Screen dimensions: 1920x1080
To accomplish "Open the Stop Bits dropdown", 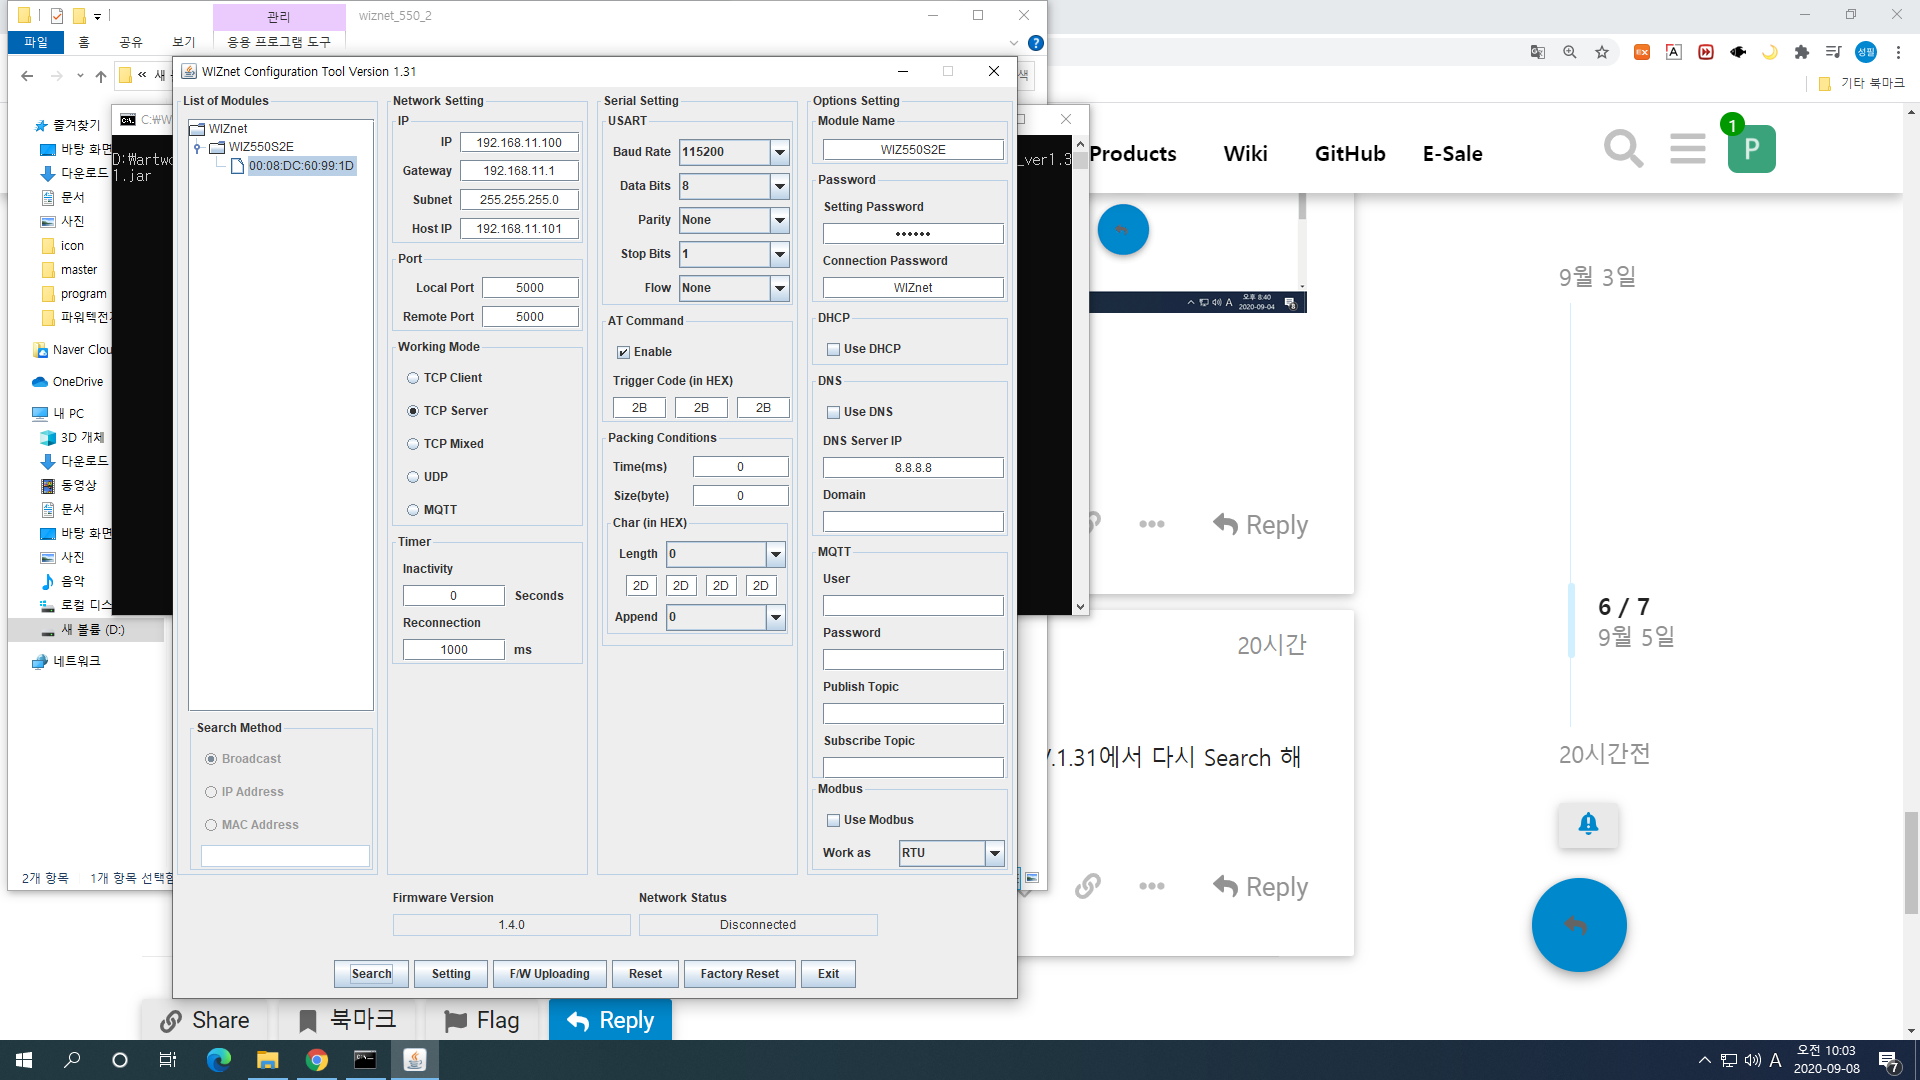I will coord(780,254).
